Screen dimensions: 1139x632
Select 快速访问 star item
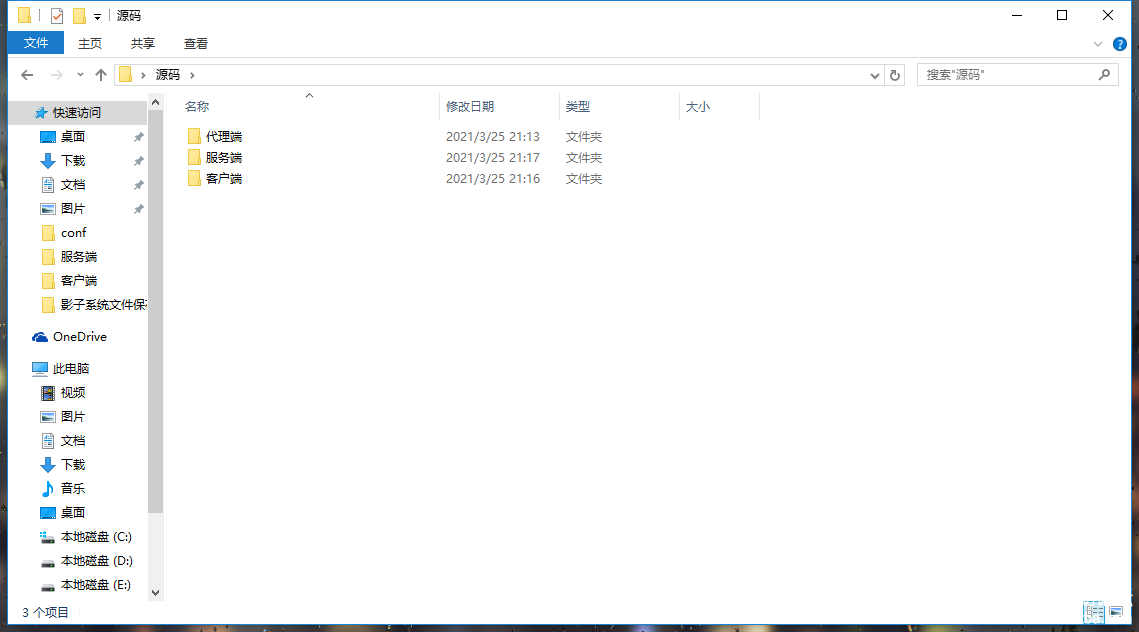pyautogui.click(x=68, y=113)
